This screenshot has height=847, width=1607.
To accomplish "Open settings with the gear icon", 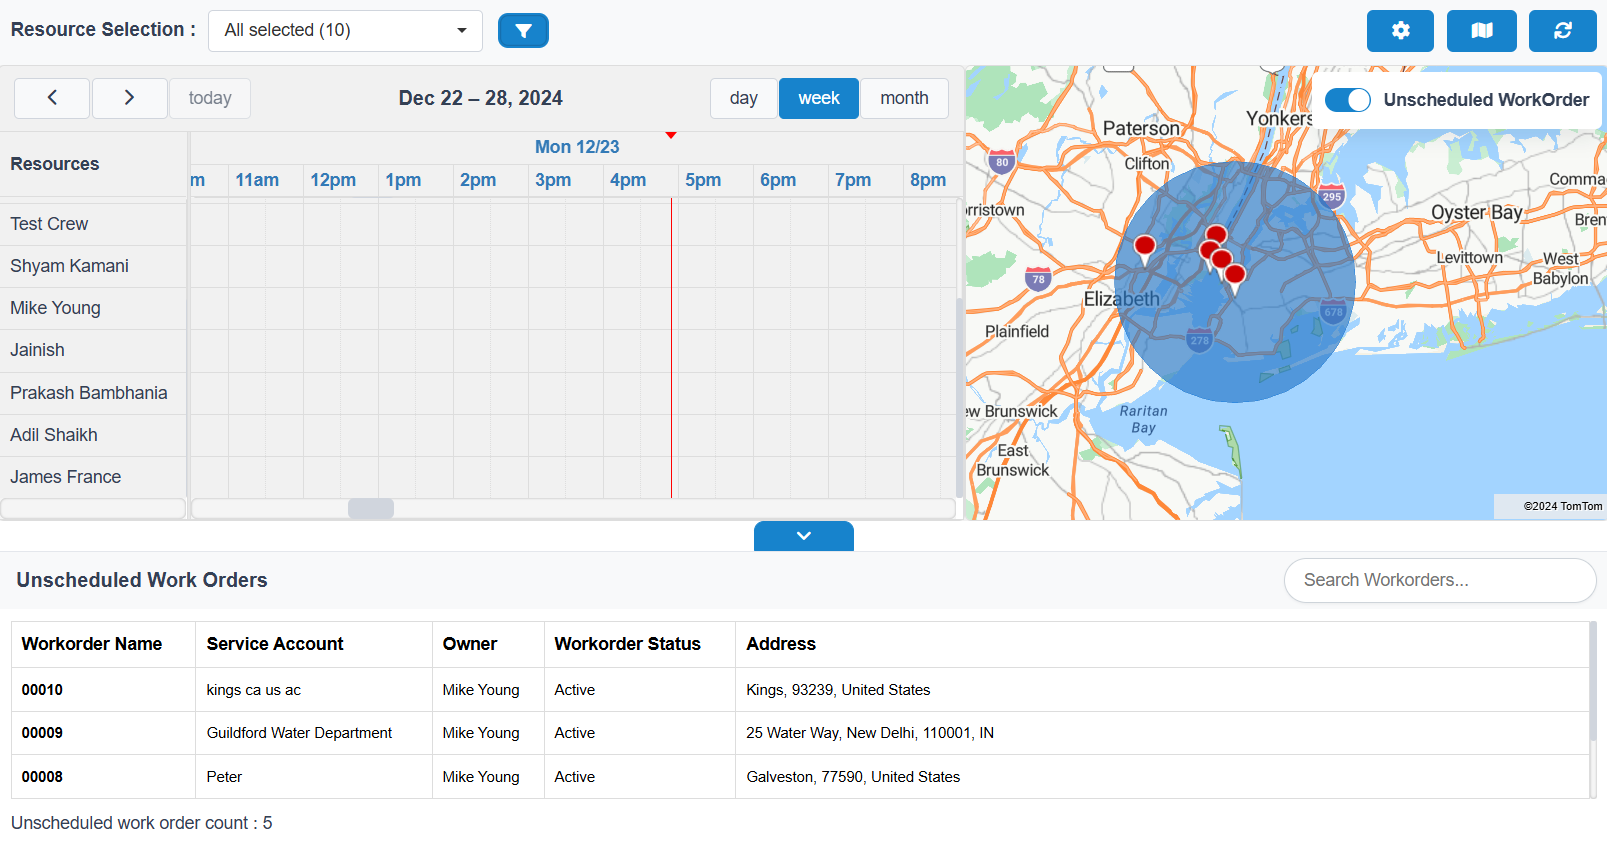I will point(1400,31).
